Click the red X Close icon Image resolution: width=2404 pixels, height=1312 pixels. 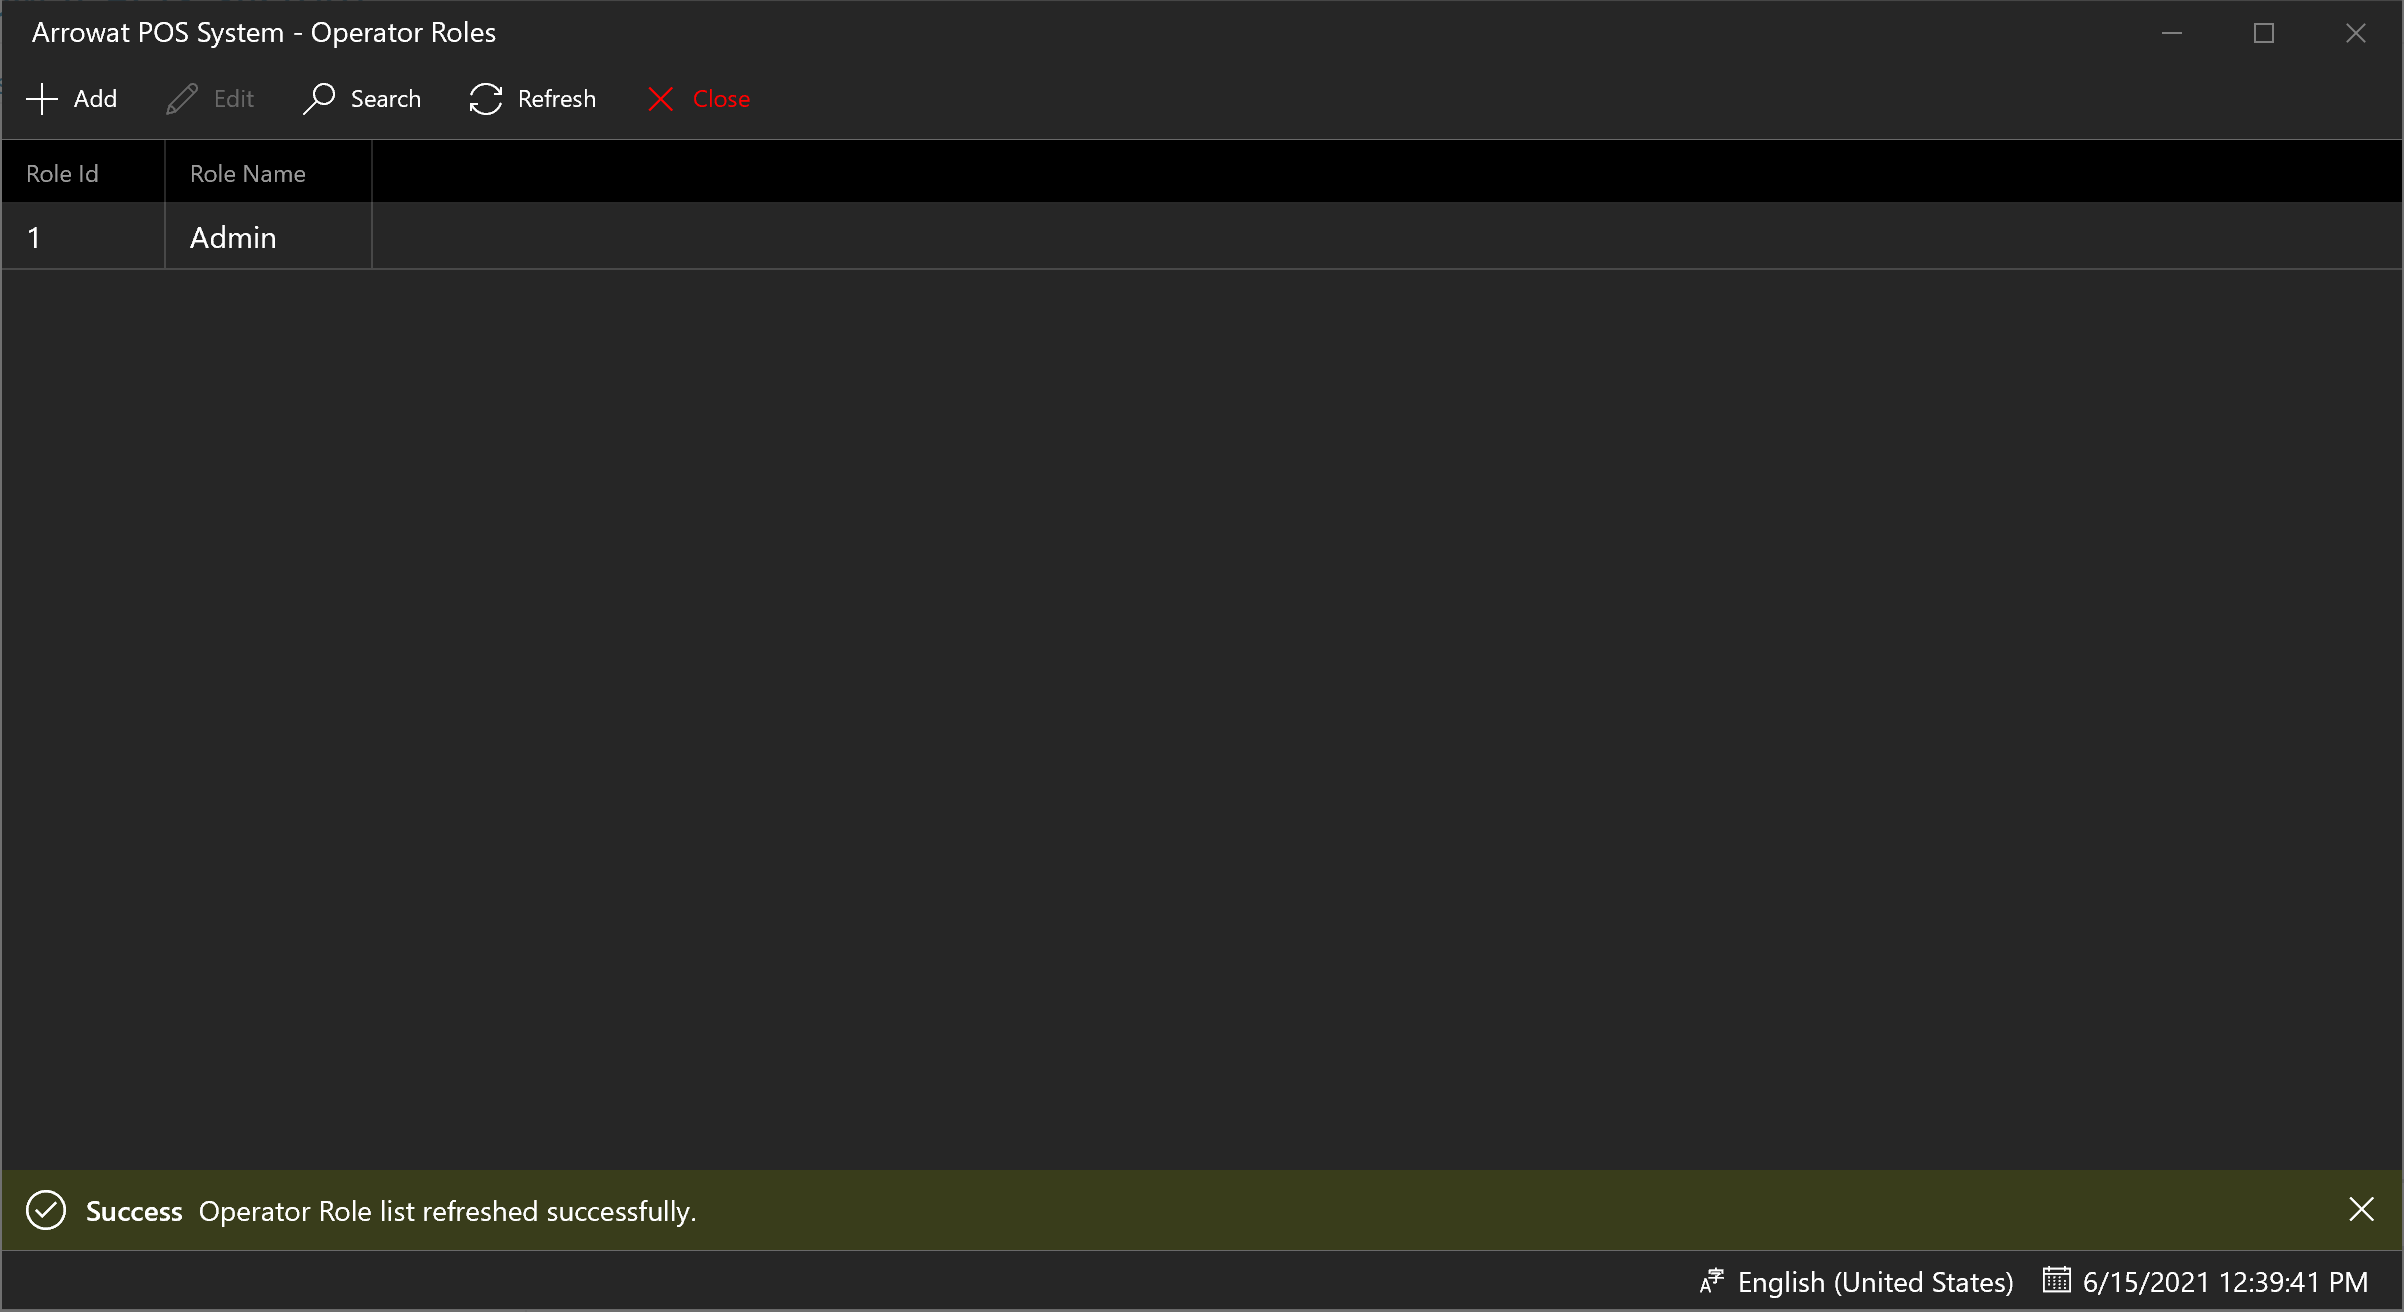661,99
